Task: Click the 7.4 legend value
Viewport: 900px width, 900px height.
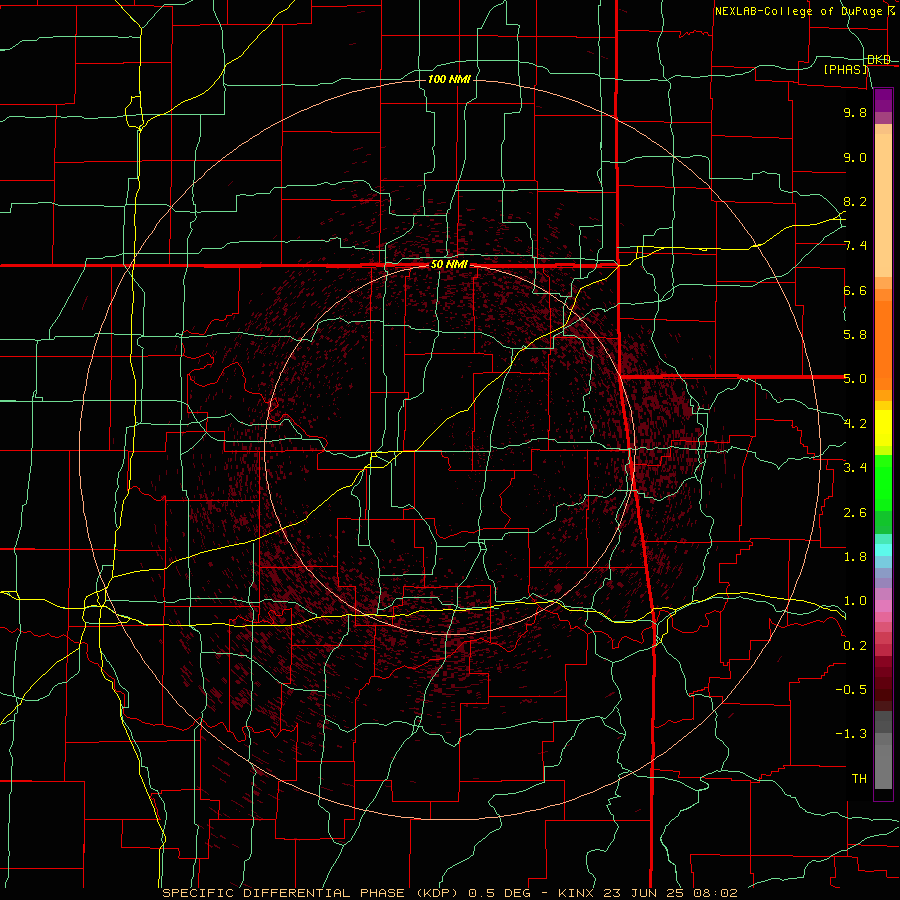Action: 855,246
